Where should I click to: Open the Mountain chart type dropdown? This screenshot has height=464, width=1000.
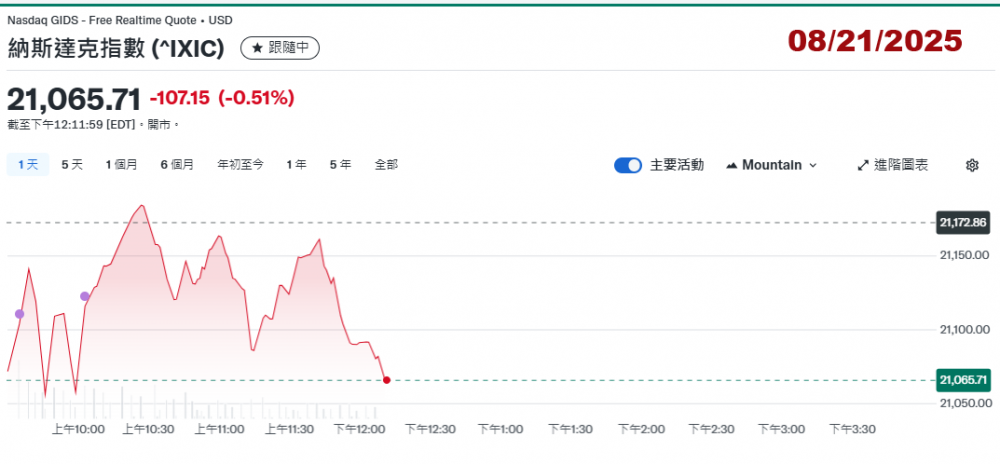771,165
